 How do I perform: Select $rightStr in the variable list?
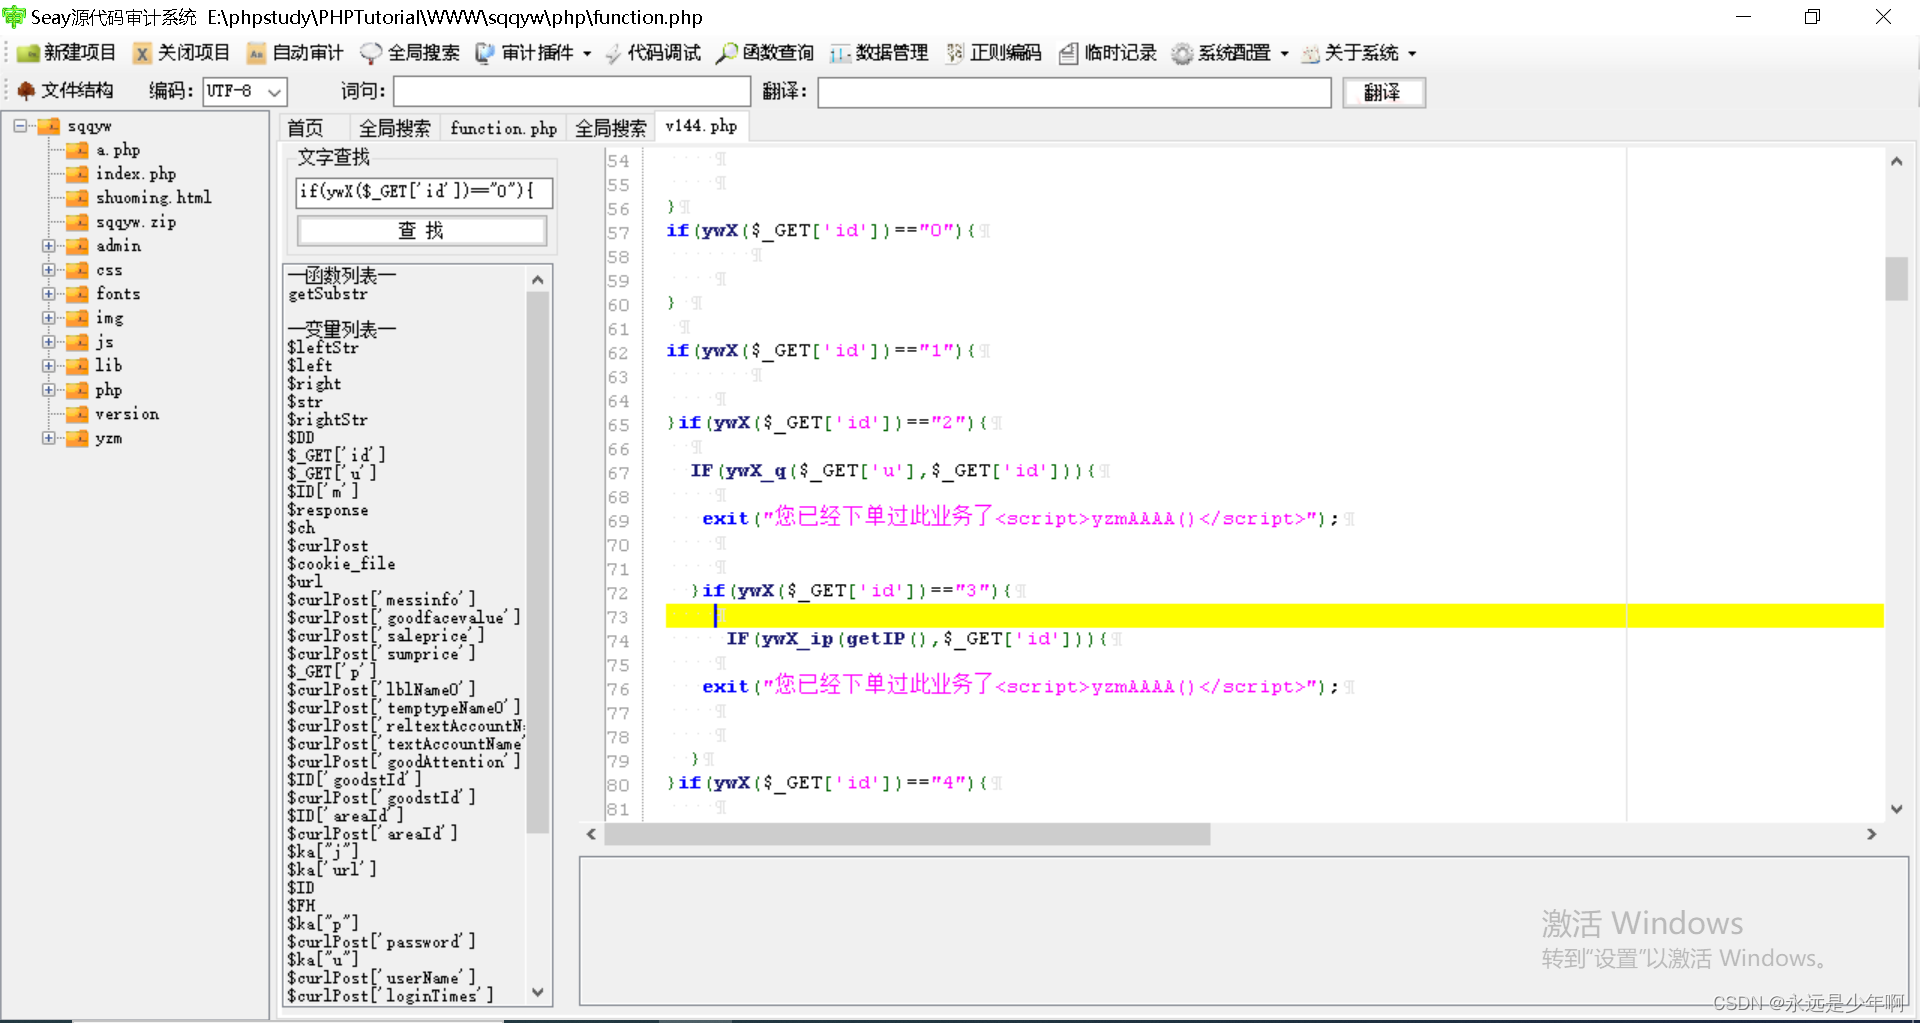point(327,420)
